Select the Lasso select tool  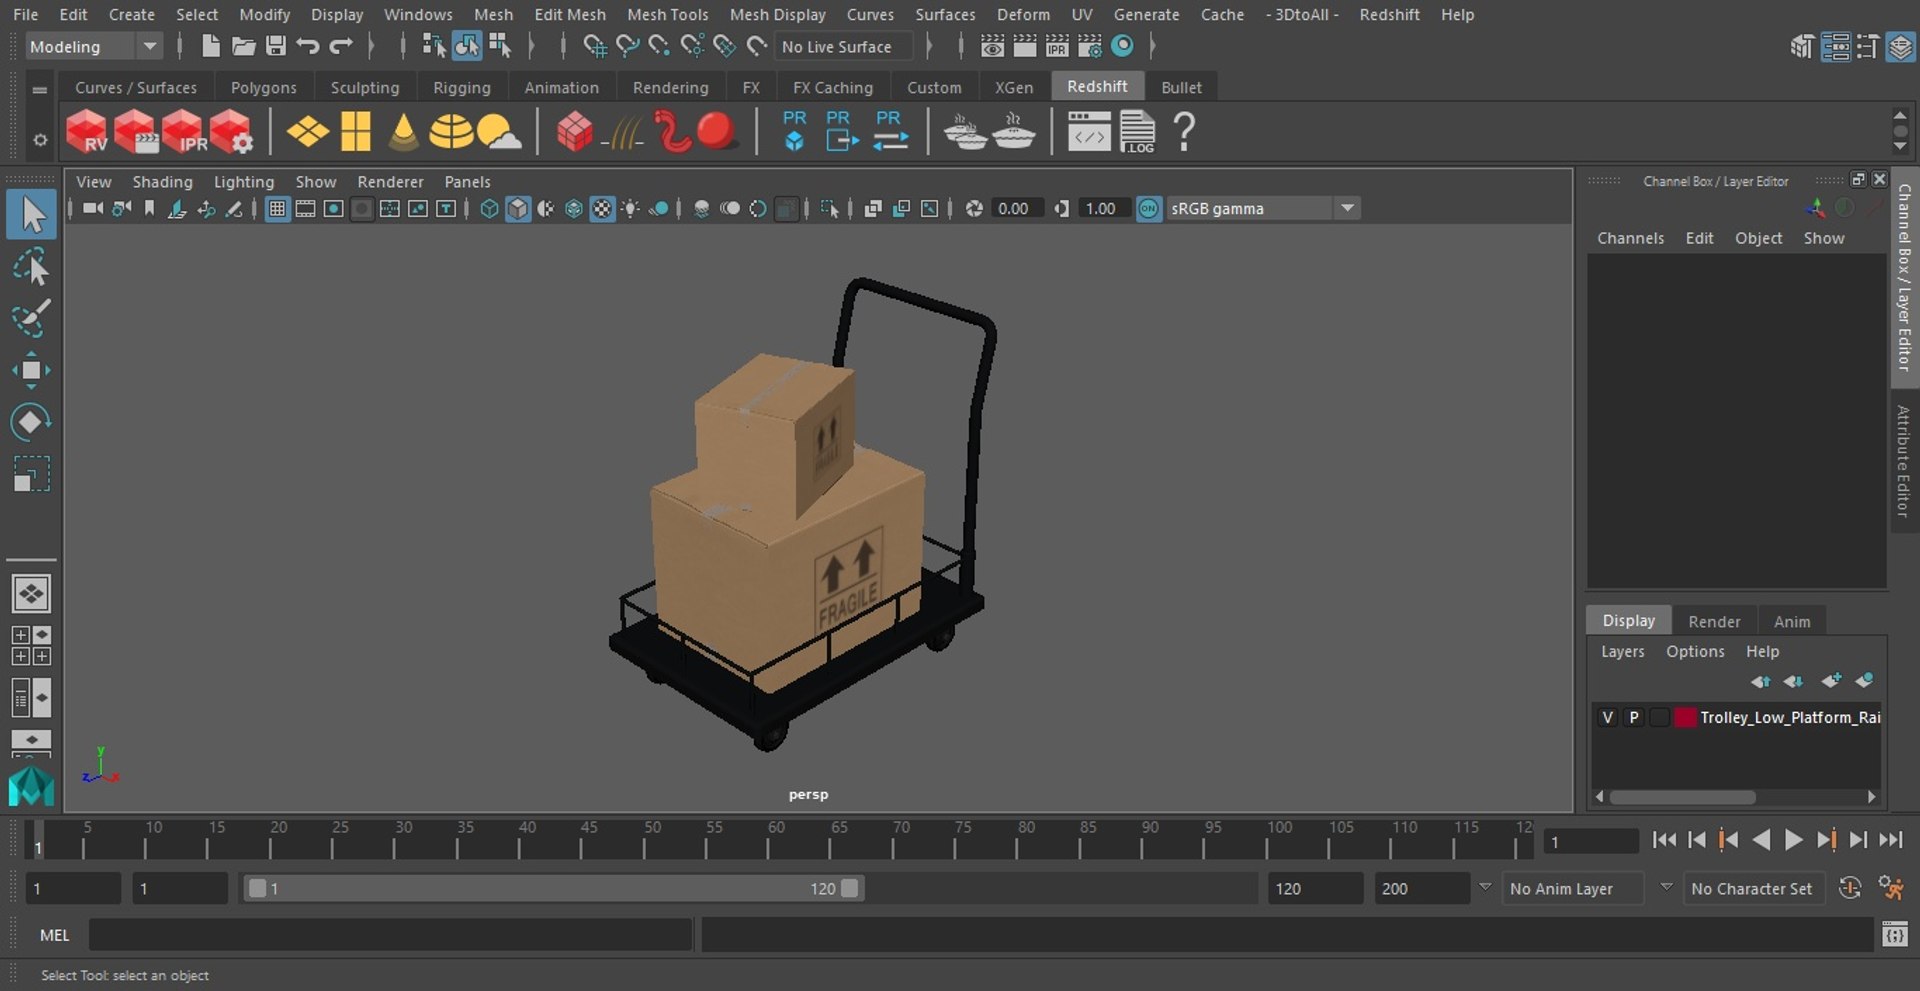tap(31, 267)
